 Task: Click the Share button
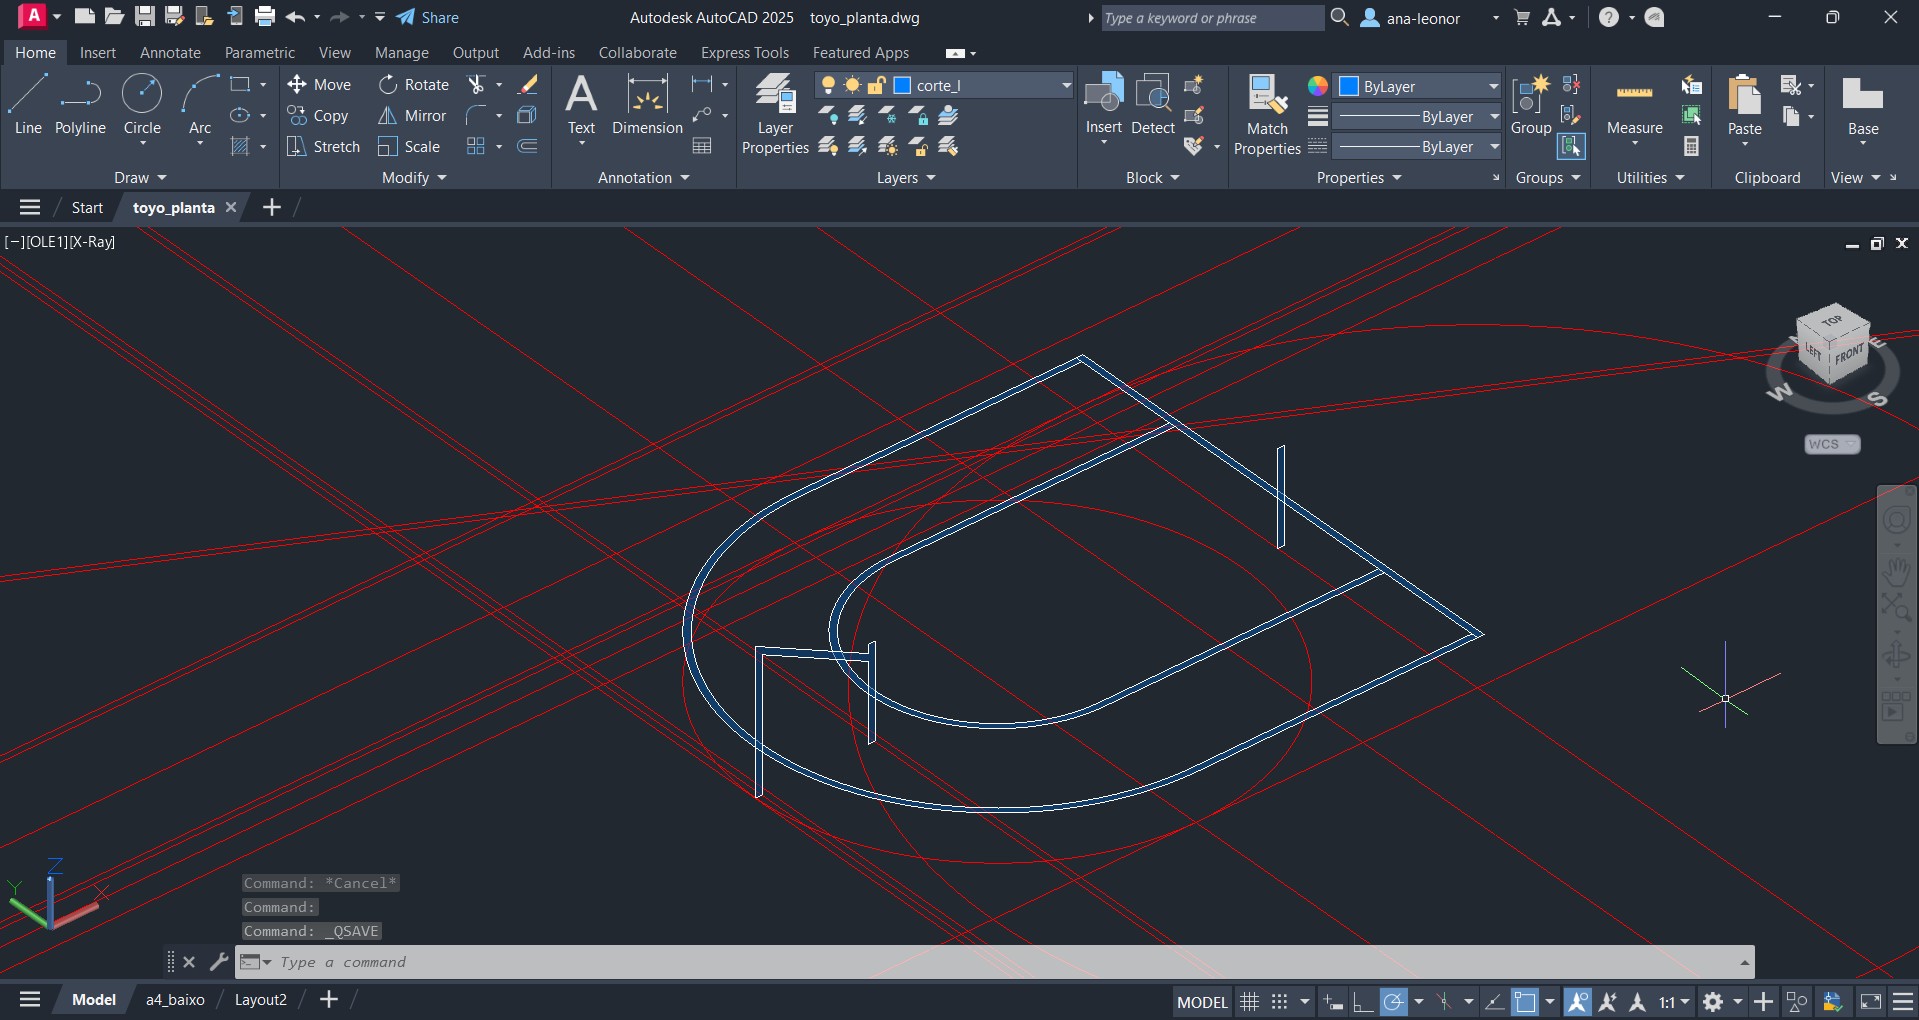428,18
